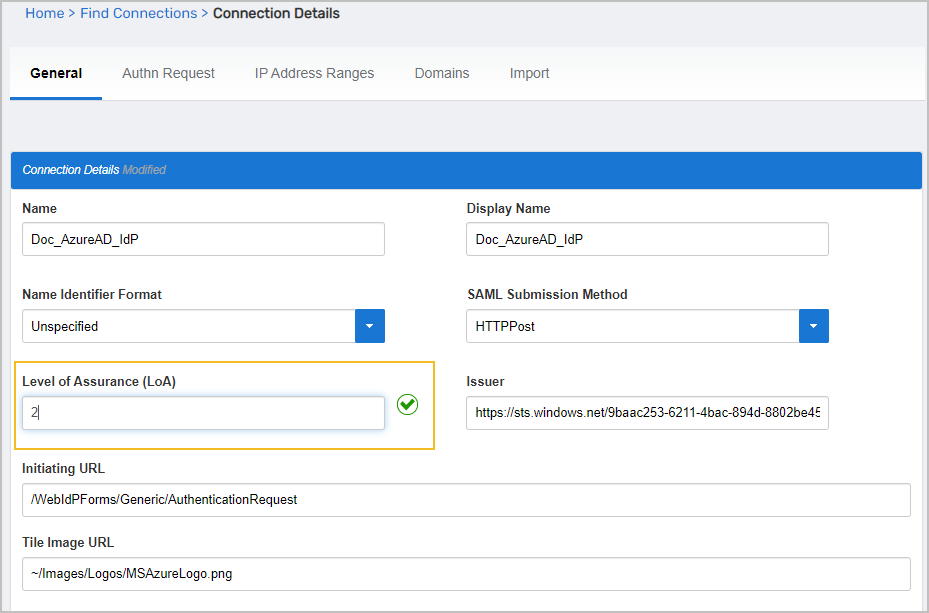The width and height of the screenshot is (929, 613).
Task: Click the Connection Details breadcrumb text
Action: point(276,13)
